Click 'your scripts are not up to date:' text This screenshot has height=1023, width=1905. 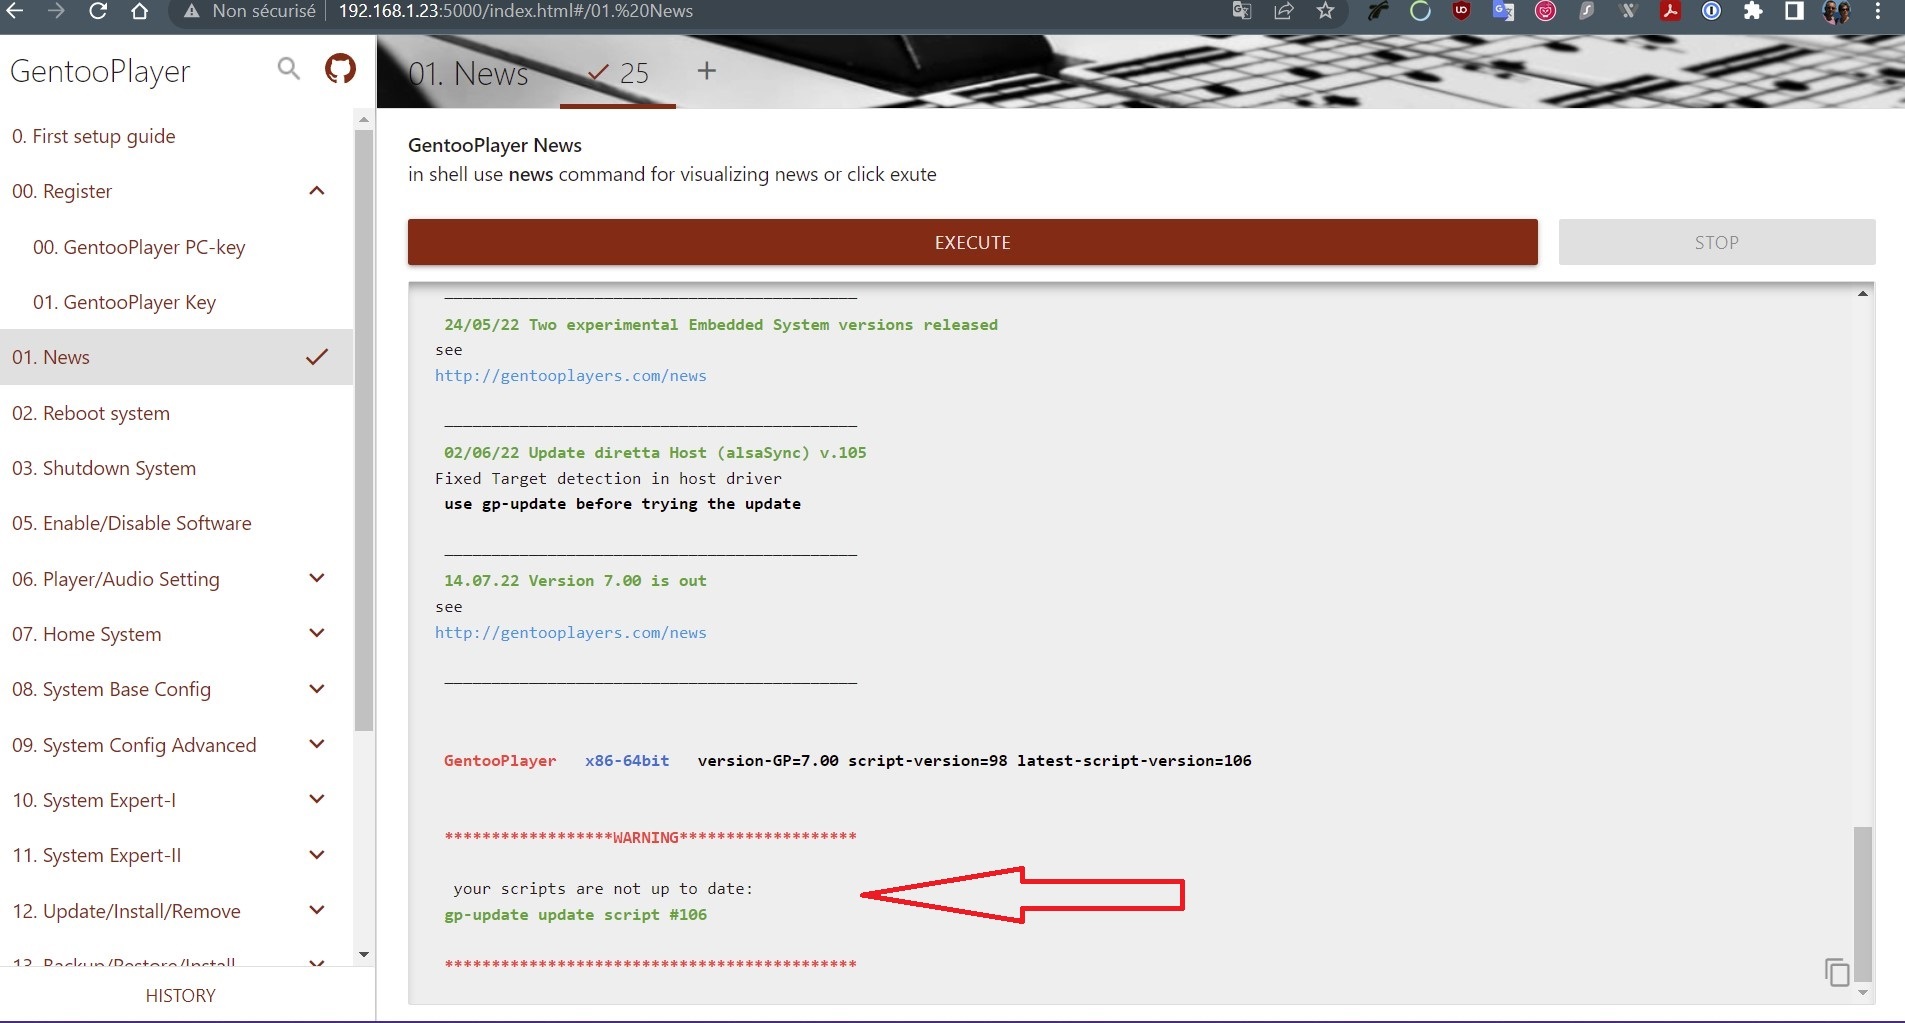coord(603,889)
